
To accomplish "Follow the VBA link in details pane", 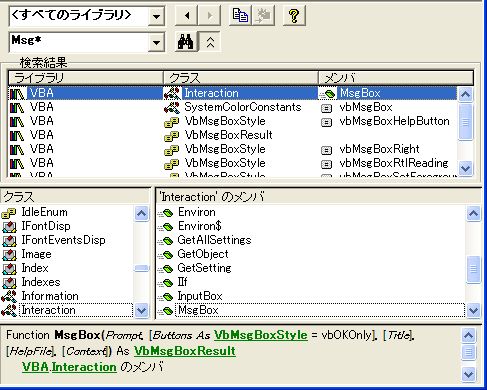I will pos(35,367).
